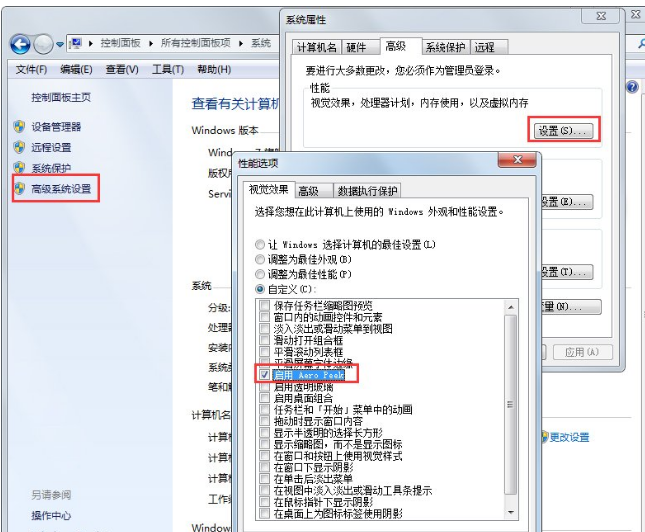Click the shield icon next to 更改设置
Viewport: 645px width, 532px height.
545,437
